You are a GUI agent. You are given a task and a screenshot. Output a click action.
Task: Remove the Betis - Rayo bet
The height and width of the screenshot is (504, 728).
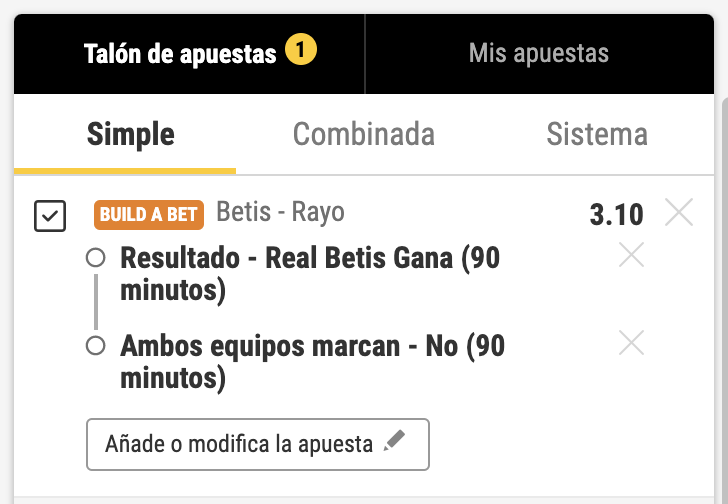679,213
